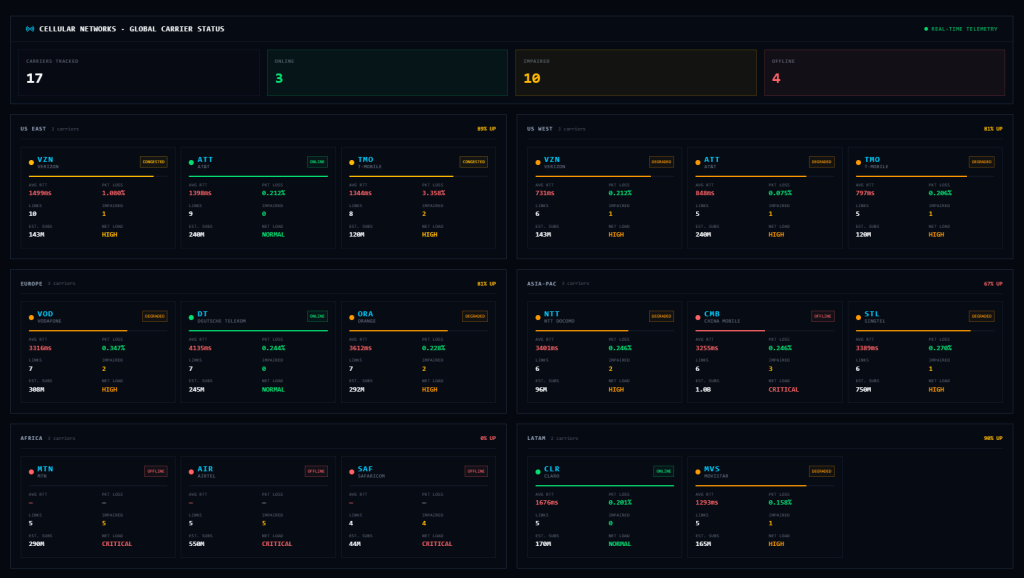Click the Offline badge on the AIR Airtel card

click(316, 471)
